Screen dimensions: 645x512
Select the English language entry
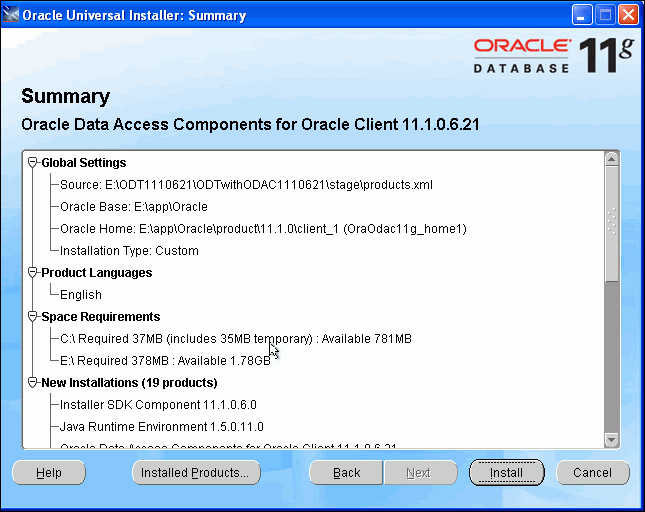tap(81, 295)
